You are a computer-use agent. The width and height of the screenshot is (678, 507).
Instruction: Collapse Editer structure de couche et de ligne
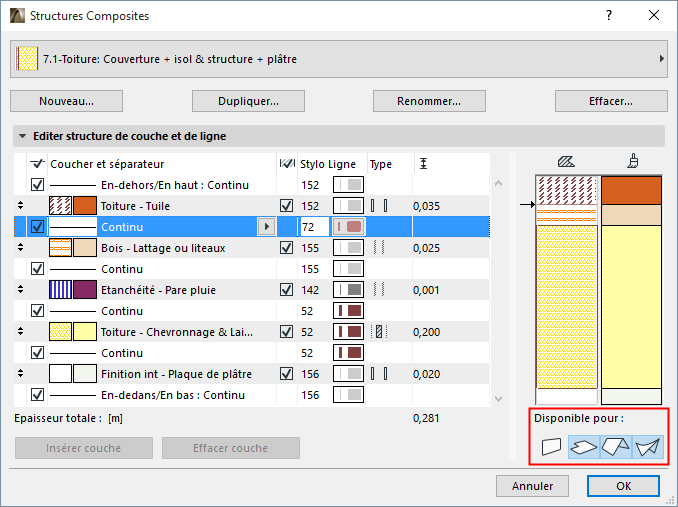(x=22, y=136)
